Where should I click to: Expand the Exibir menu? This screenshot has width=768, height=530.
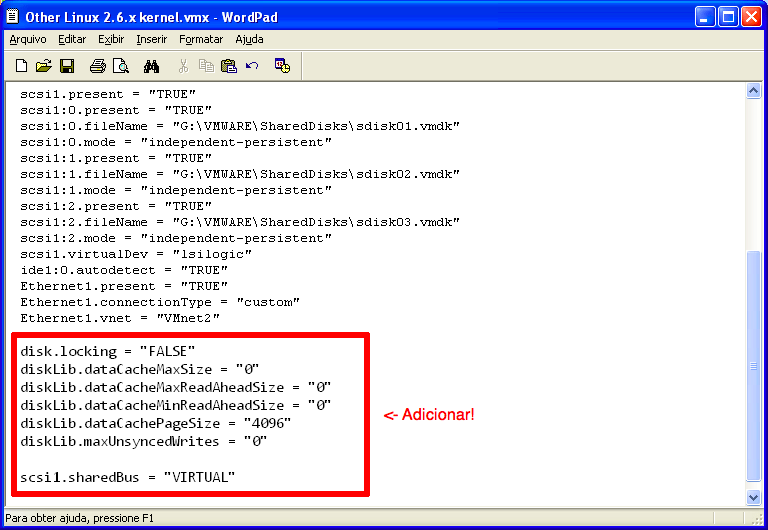click(111, 39)
